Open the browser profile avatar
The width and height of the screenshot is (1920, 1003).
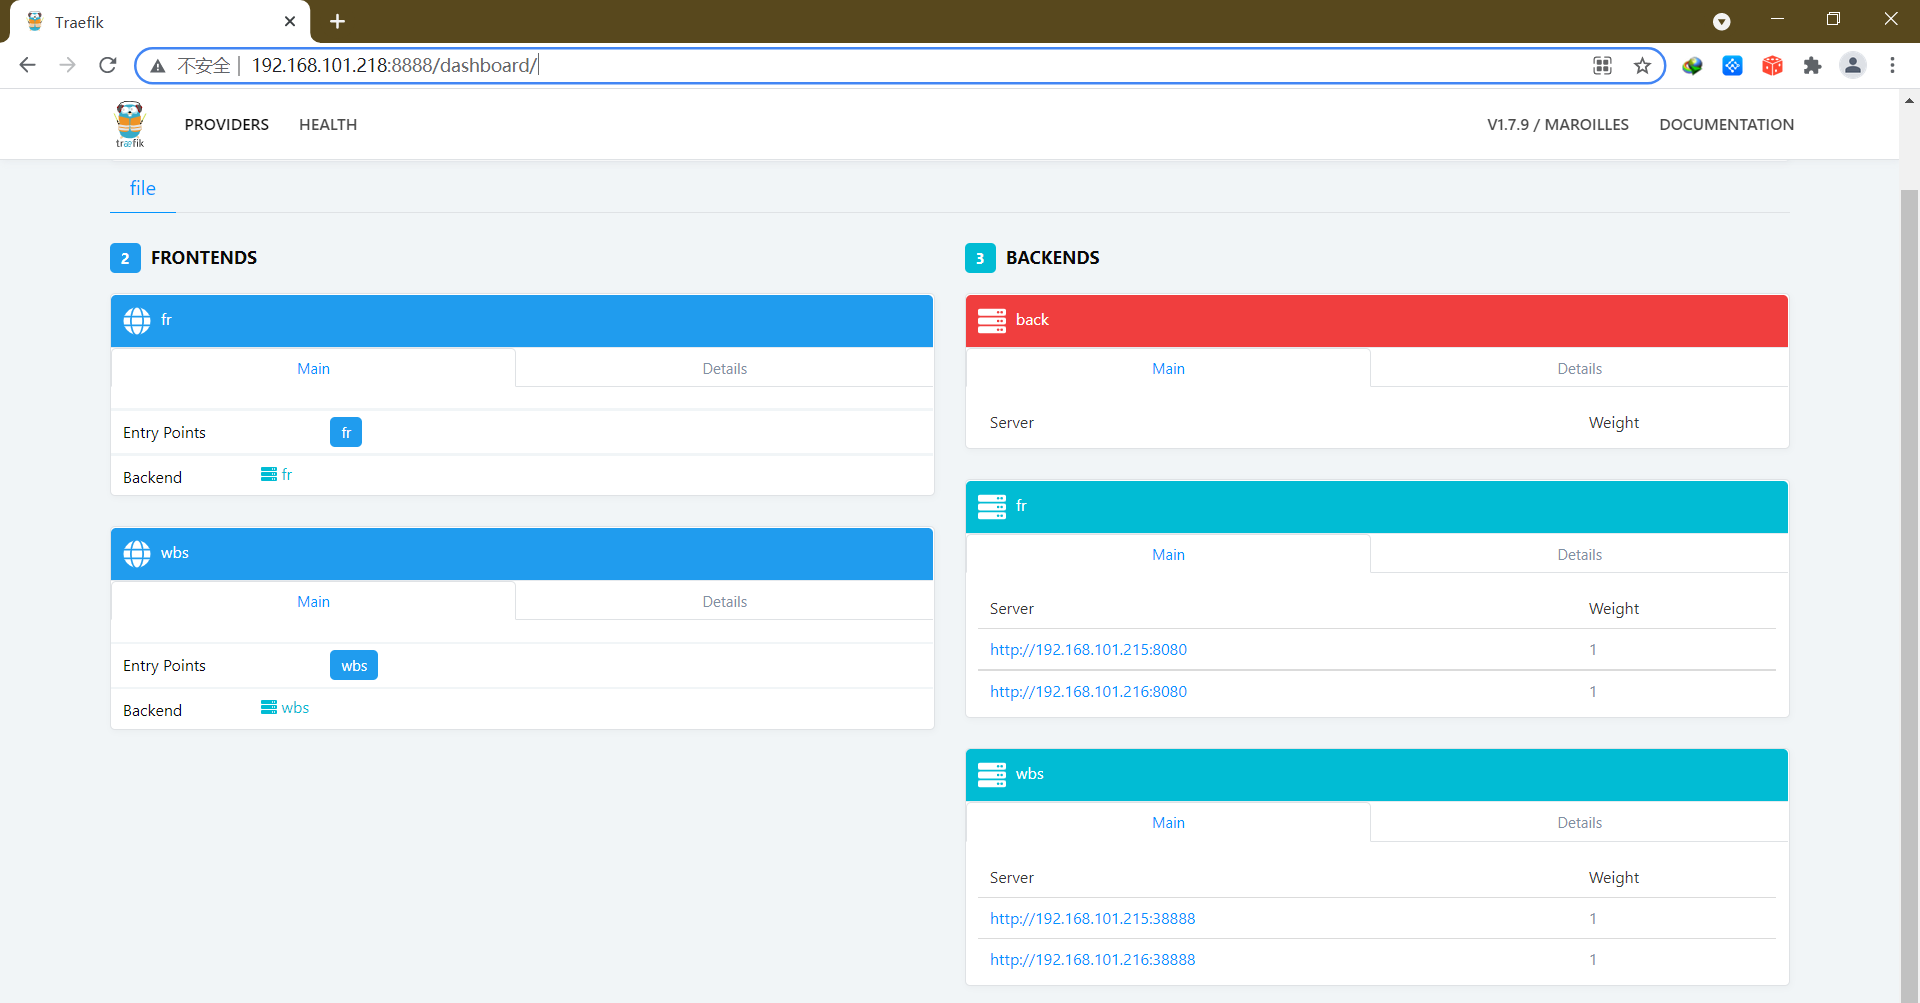pos(1853,65)
